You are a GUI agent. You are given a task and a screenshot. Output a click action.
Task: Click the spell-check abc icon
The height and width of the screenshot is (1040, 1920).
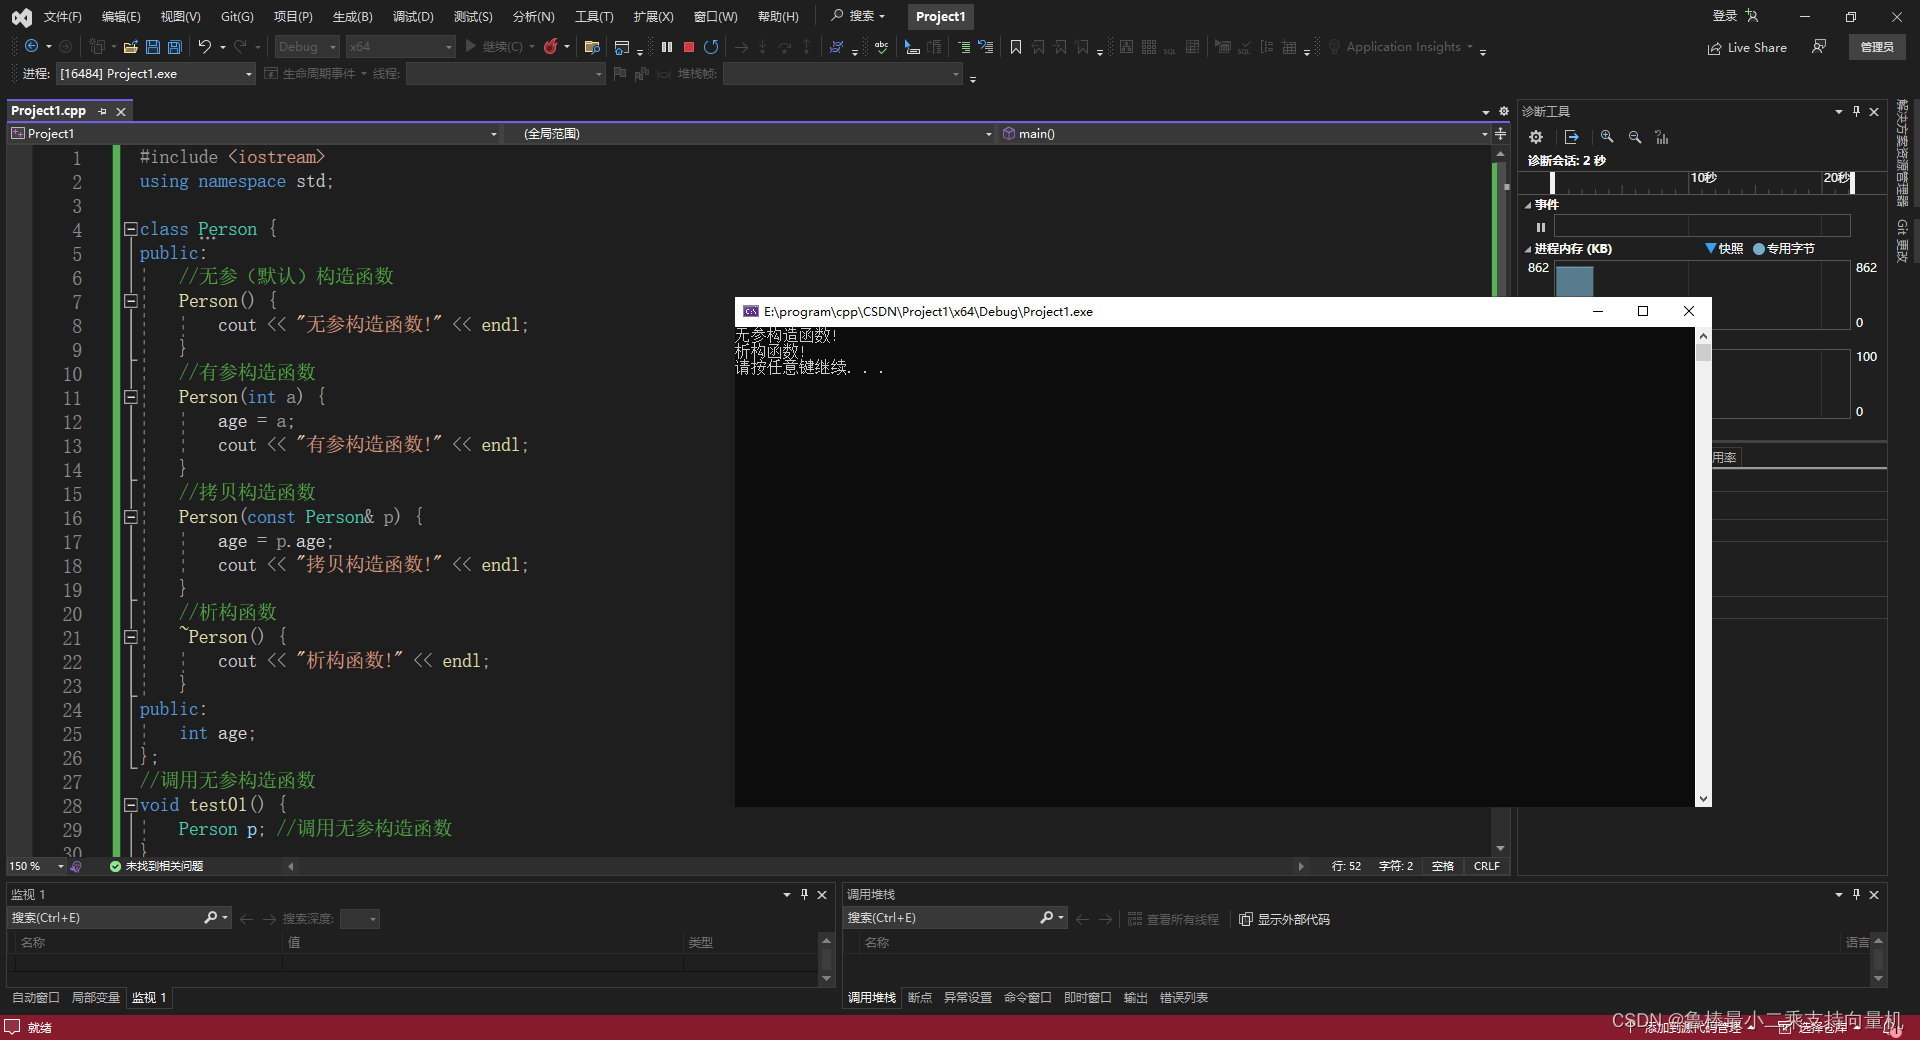[881, 47]
